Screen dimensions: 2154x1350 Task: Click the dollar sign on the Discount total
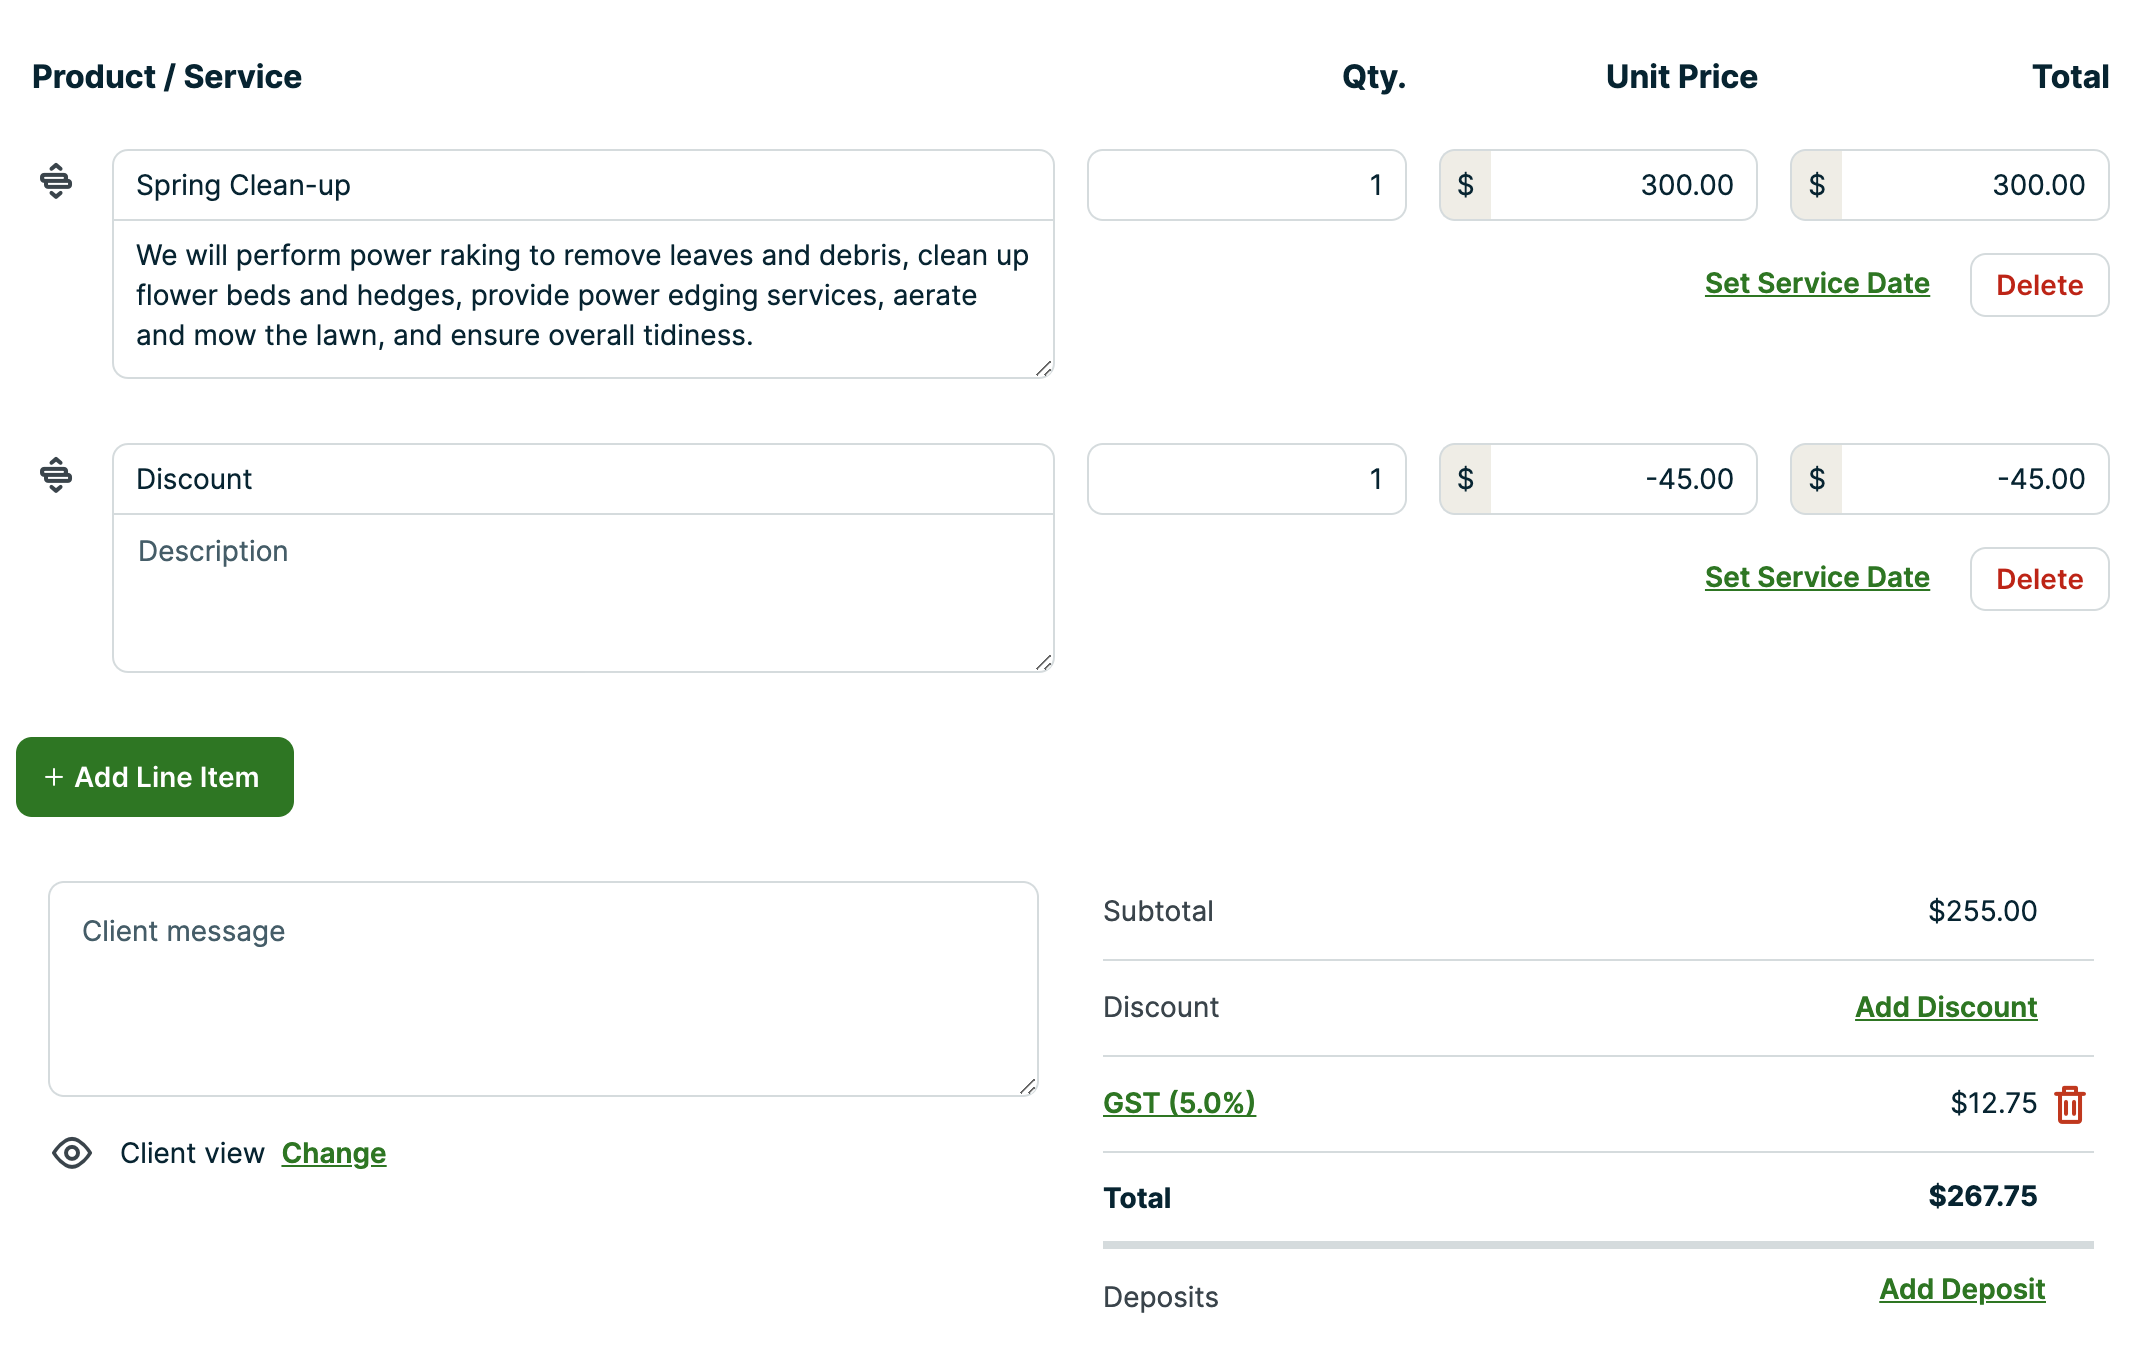click(x=1816, y=479)
